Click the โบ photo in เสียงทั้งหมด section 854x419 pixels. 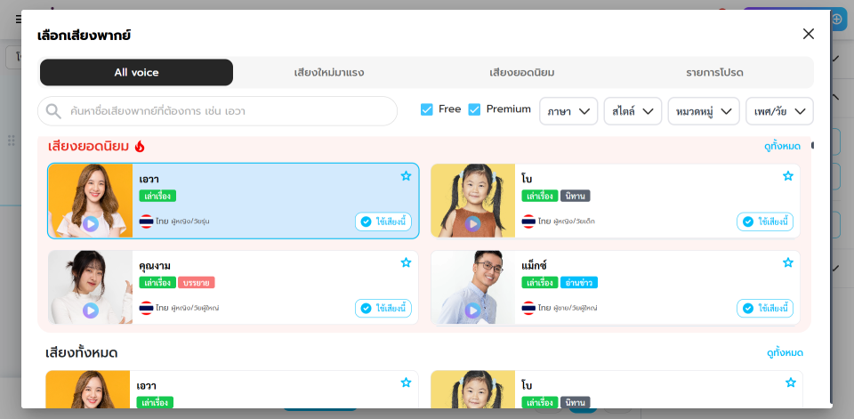click(473, 389)
